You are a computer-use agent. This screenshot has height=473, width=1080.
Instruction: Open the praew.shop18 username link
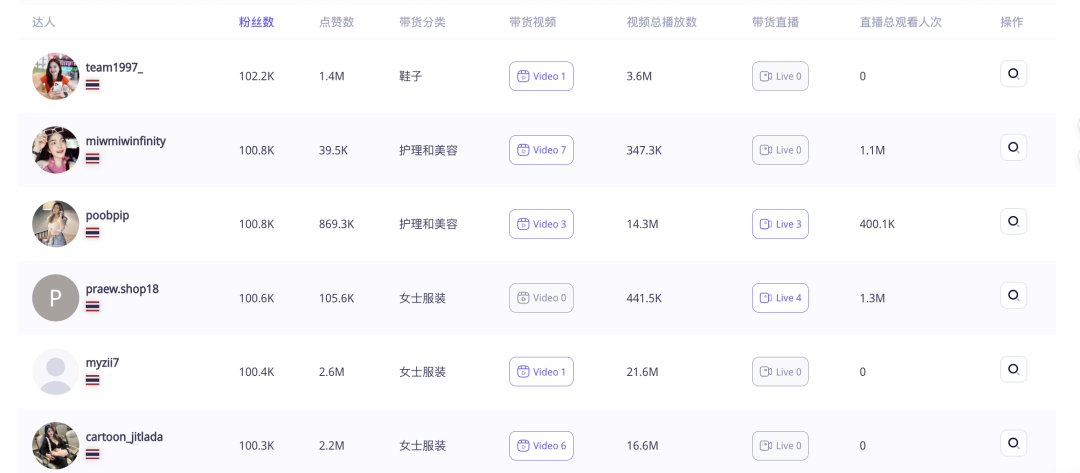point(122,289)
